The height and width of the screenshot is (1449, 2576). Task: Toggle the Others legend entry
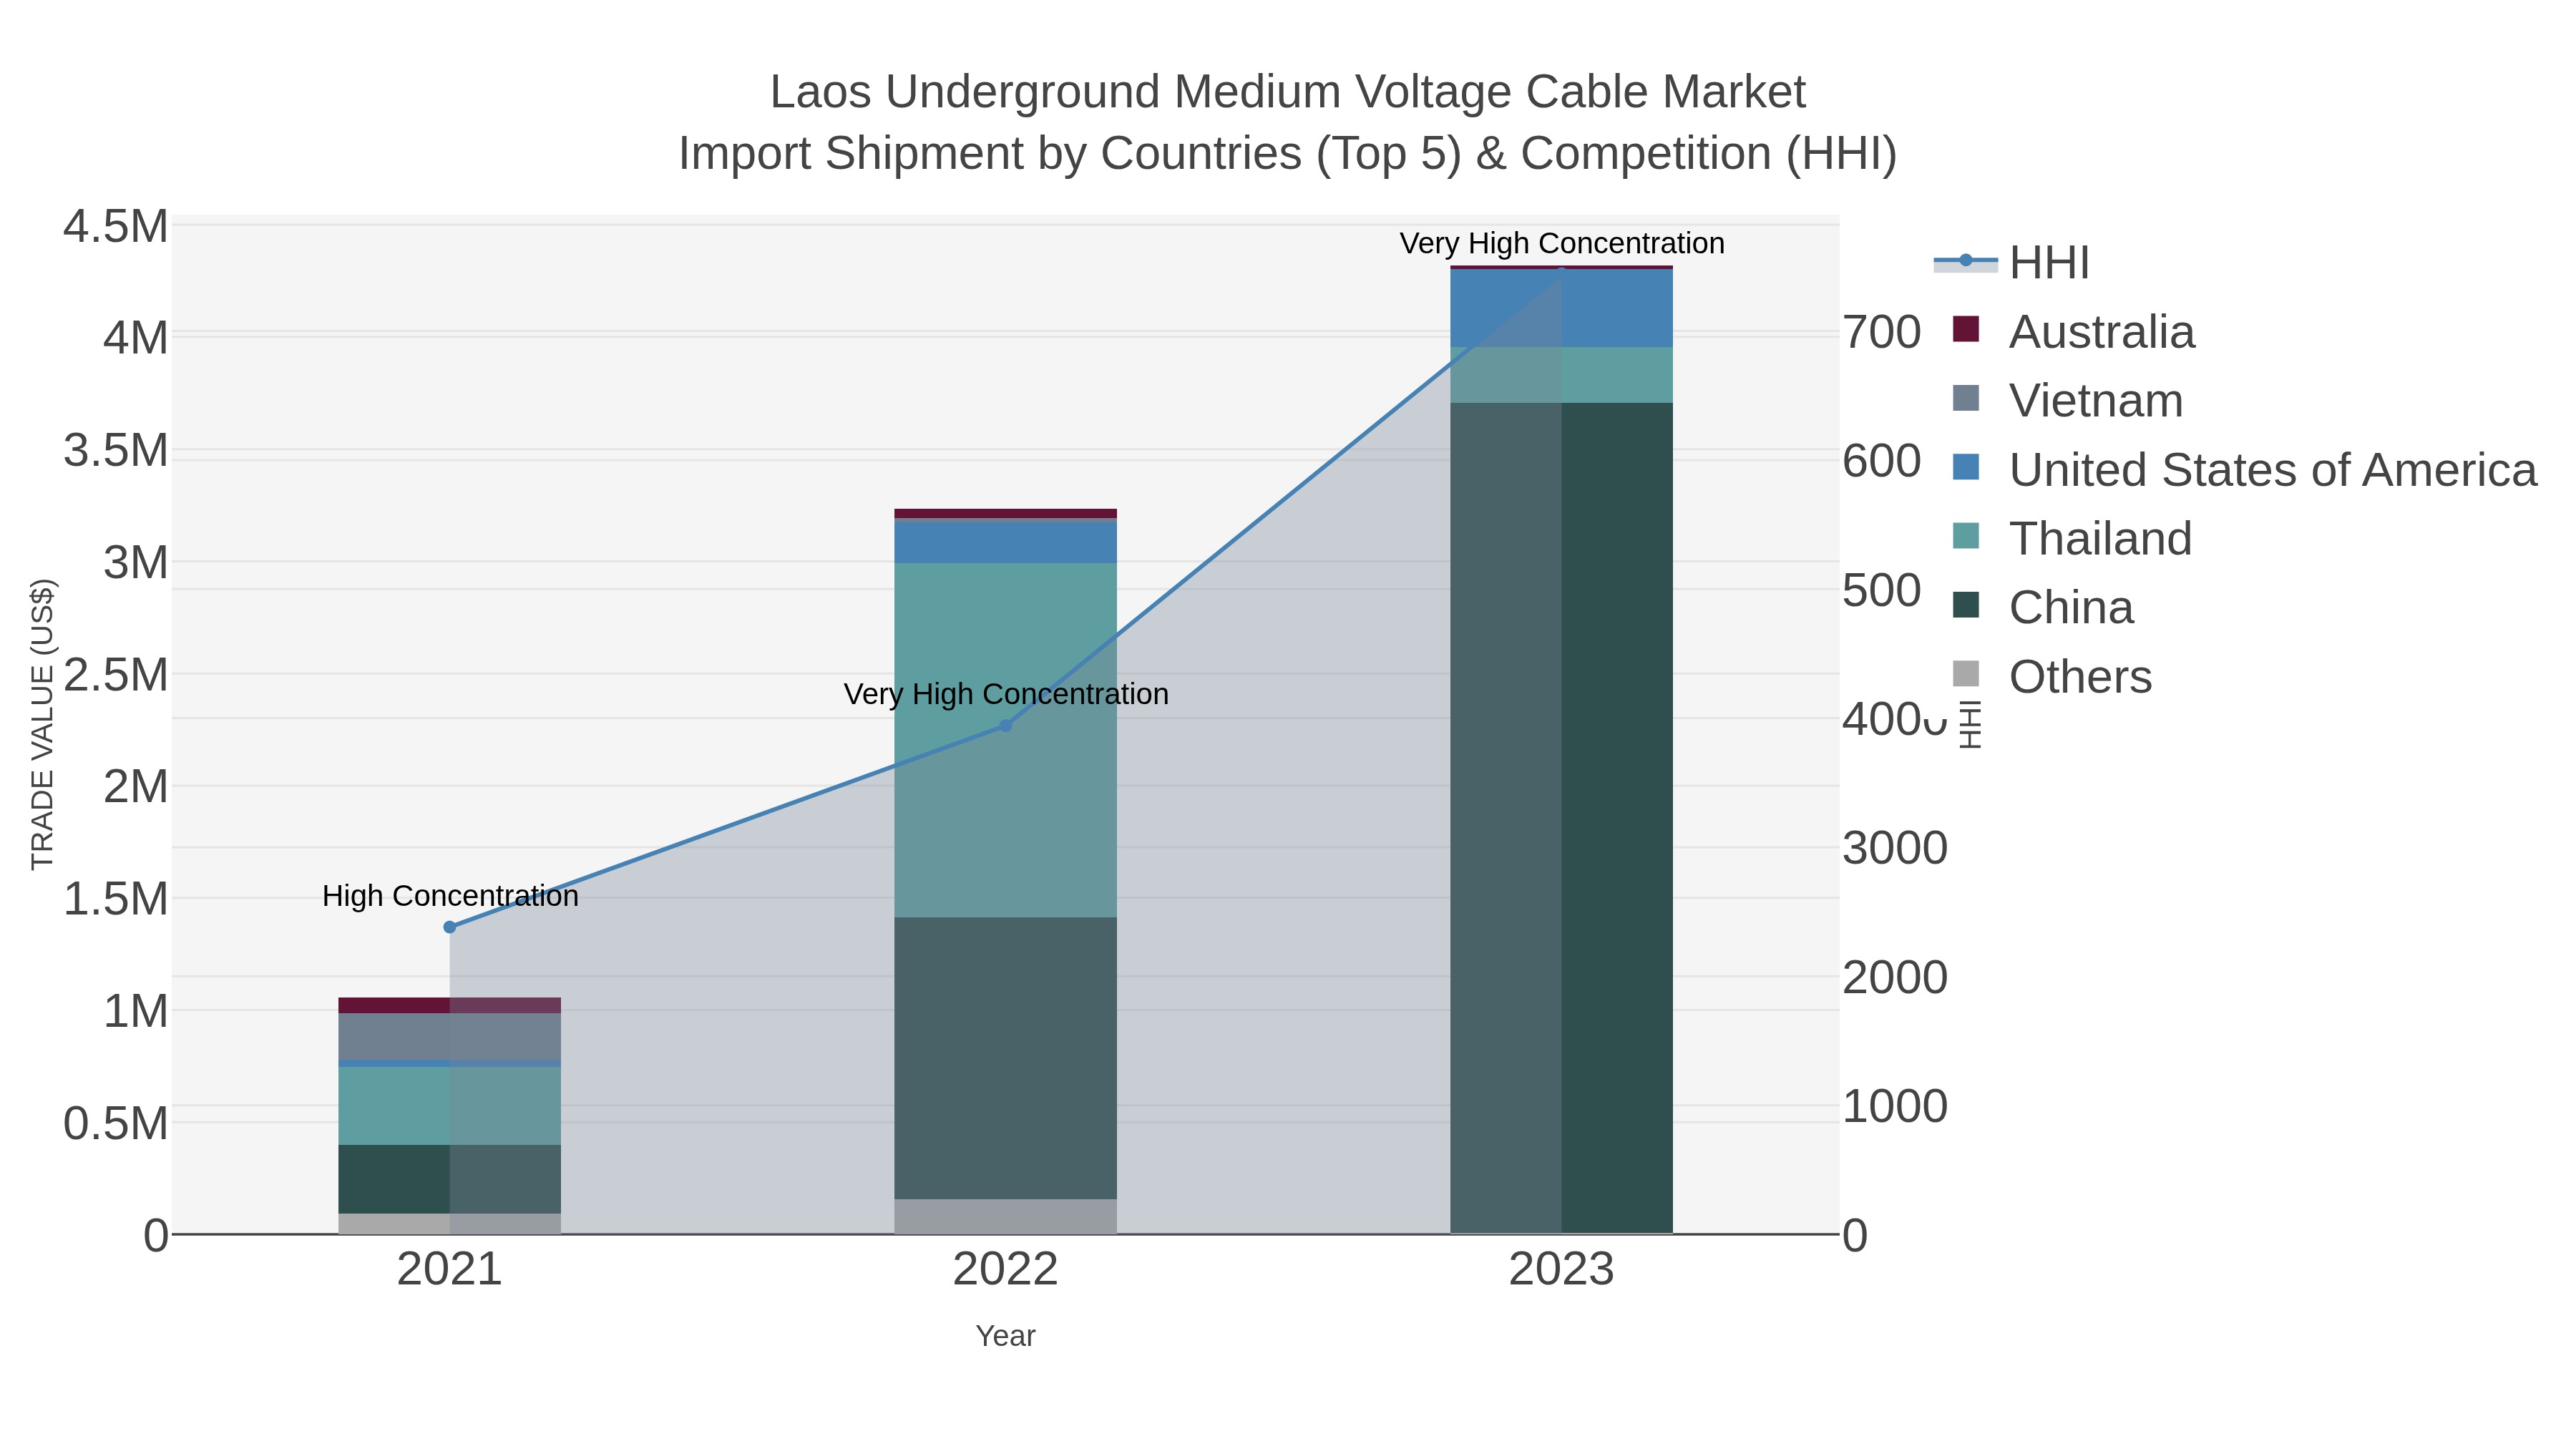click(2052, 676)
